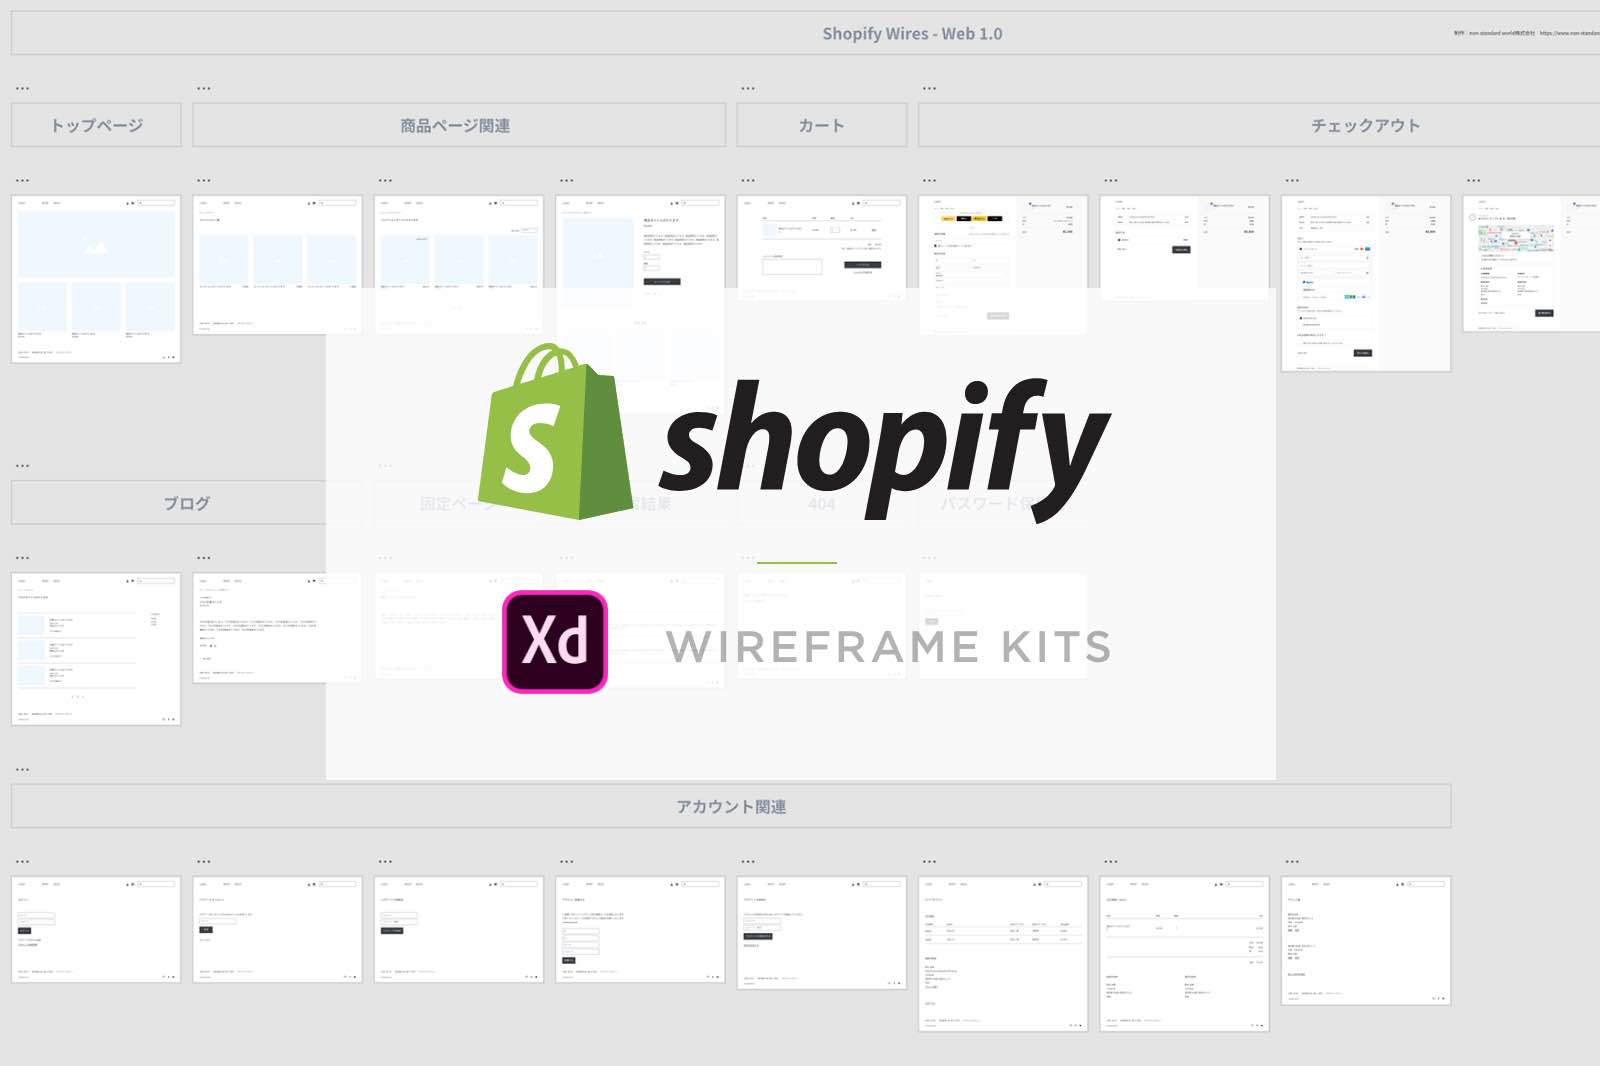Select the カート section label
This screenshot has height=1066, width=1600.
[x=822, y=125]
